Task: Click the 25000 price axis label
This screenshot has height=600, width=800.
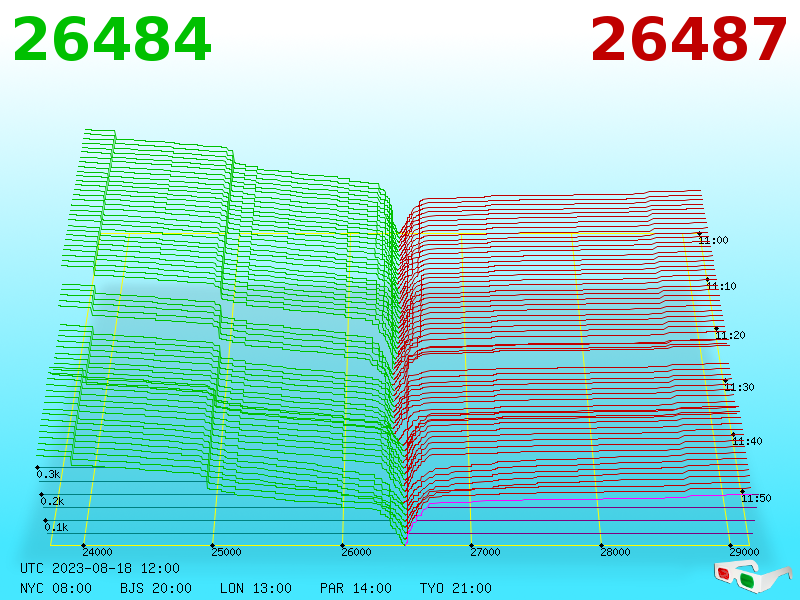Action: click(x=227, y=552)
